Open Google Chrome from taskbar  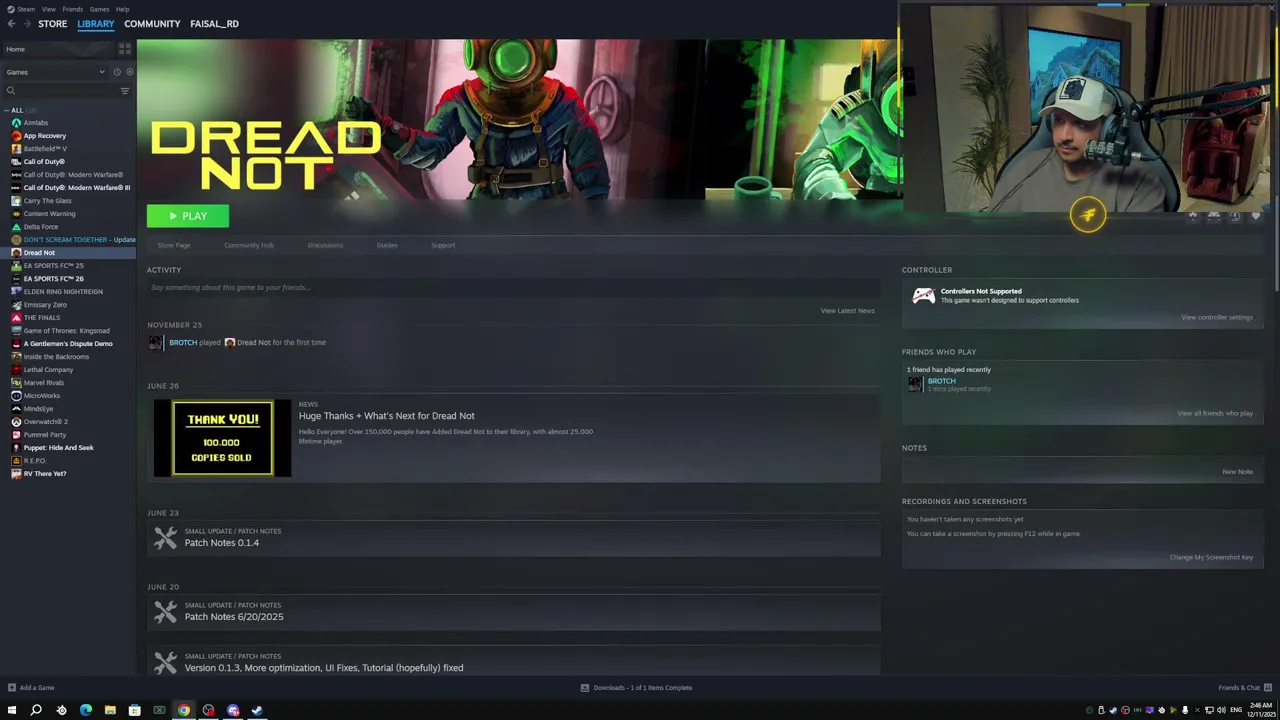[184, 710]
